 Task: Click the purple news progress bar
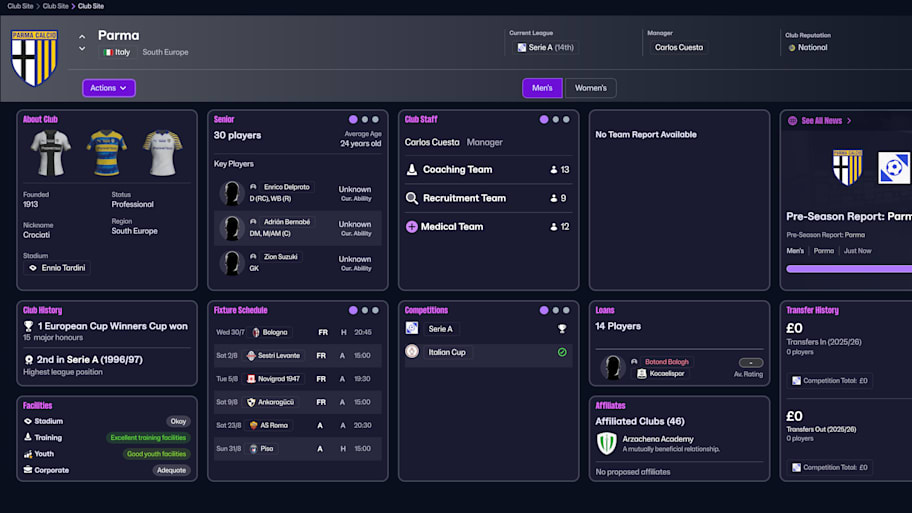tap(849, 269)
